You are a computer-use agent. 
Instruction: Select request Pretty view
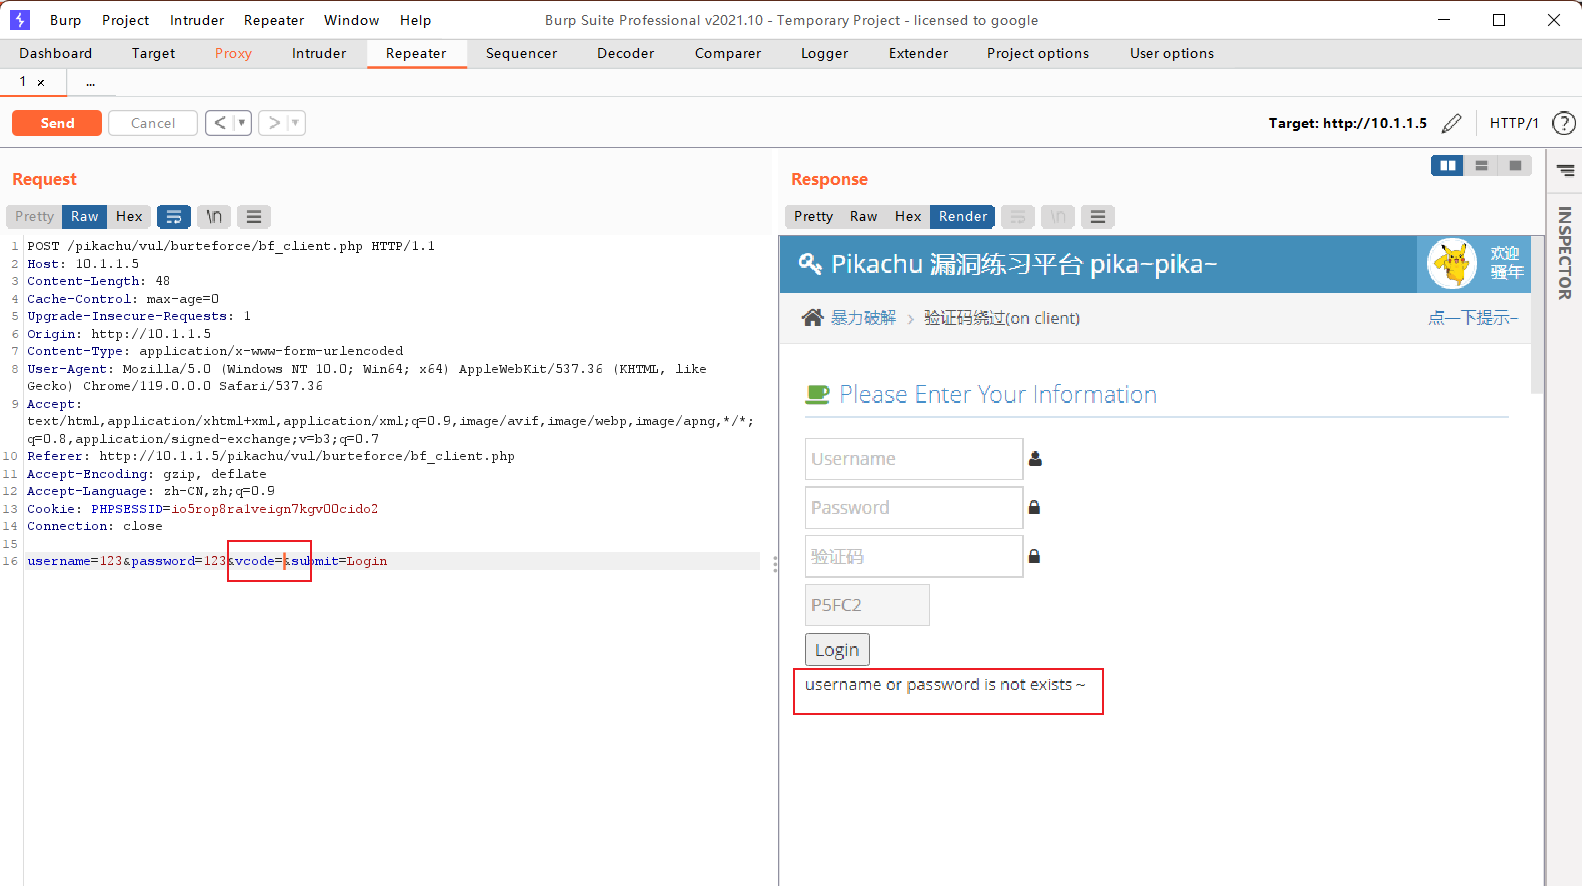tap(34, 216)
